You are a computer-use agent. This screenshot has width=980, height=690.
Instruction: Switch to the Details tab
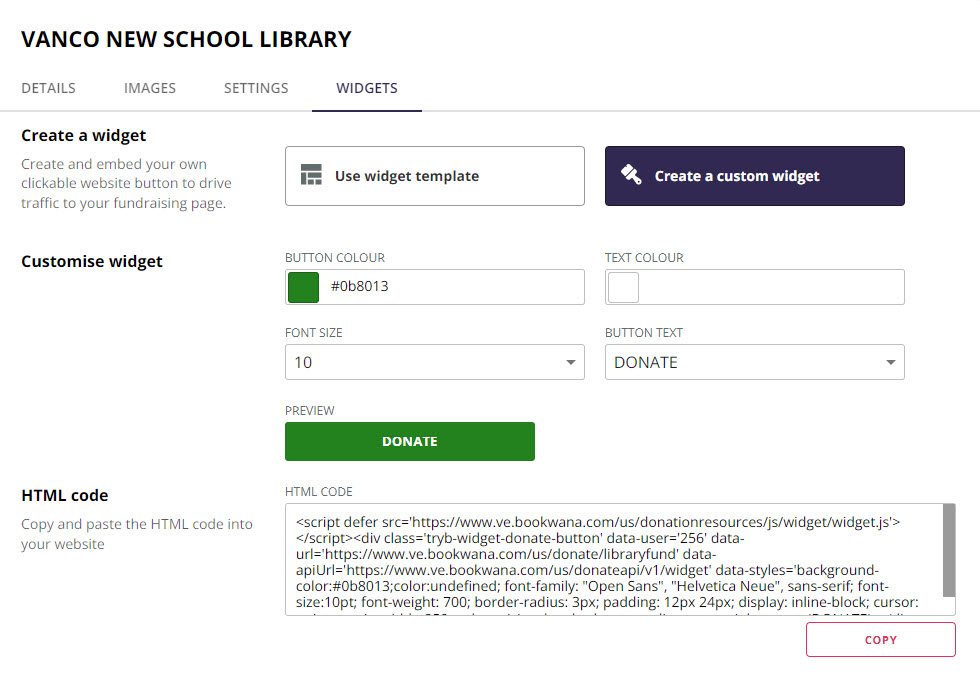[x=48, y=88]
